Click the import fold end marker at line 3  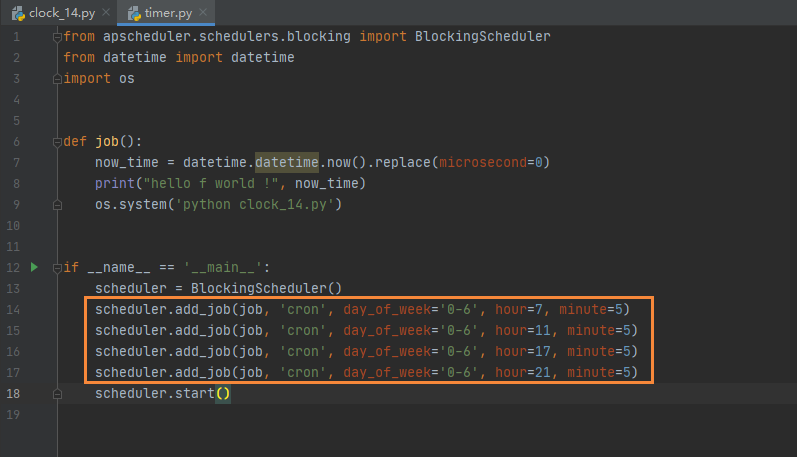(x=57, y=79)
